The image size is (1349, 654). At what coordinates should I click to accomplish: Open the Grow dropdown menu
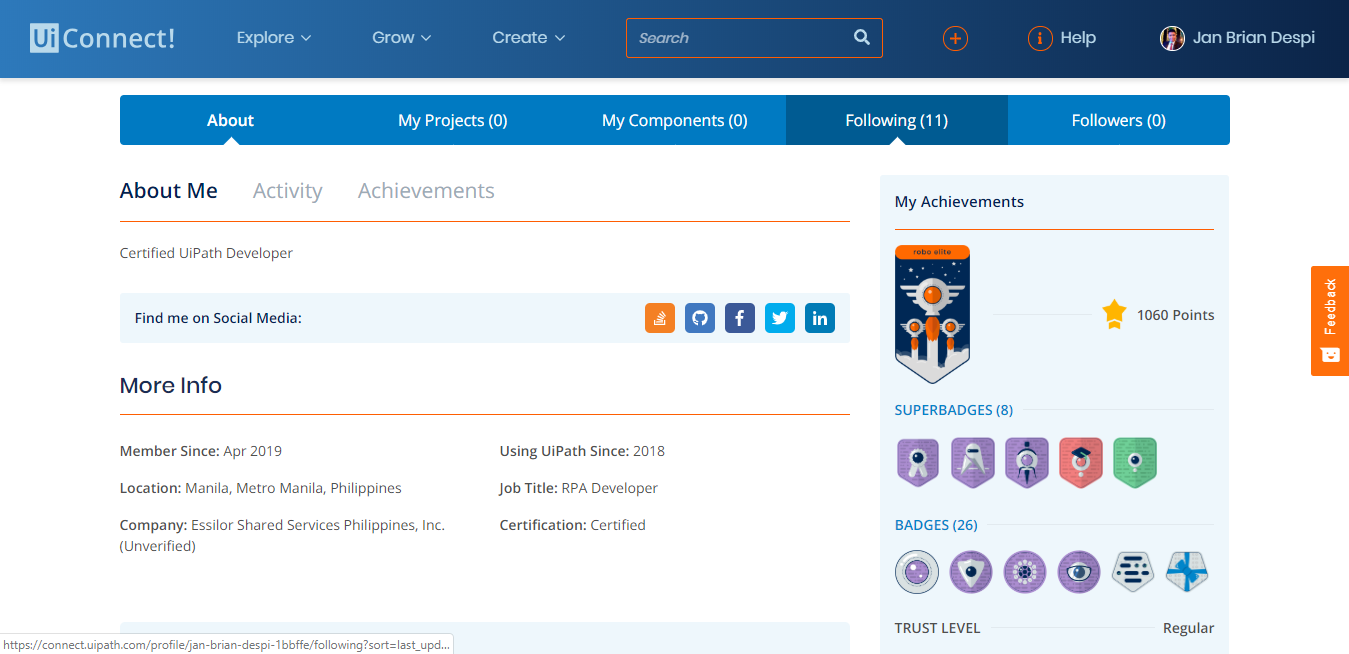(401, 38)
